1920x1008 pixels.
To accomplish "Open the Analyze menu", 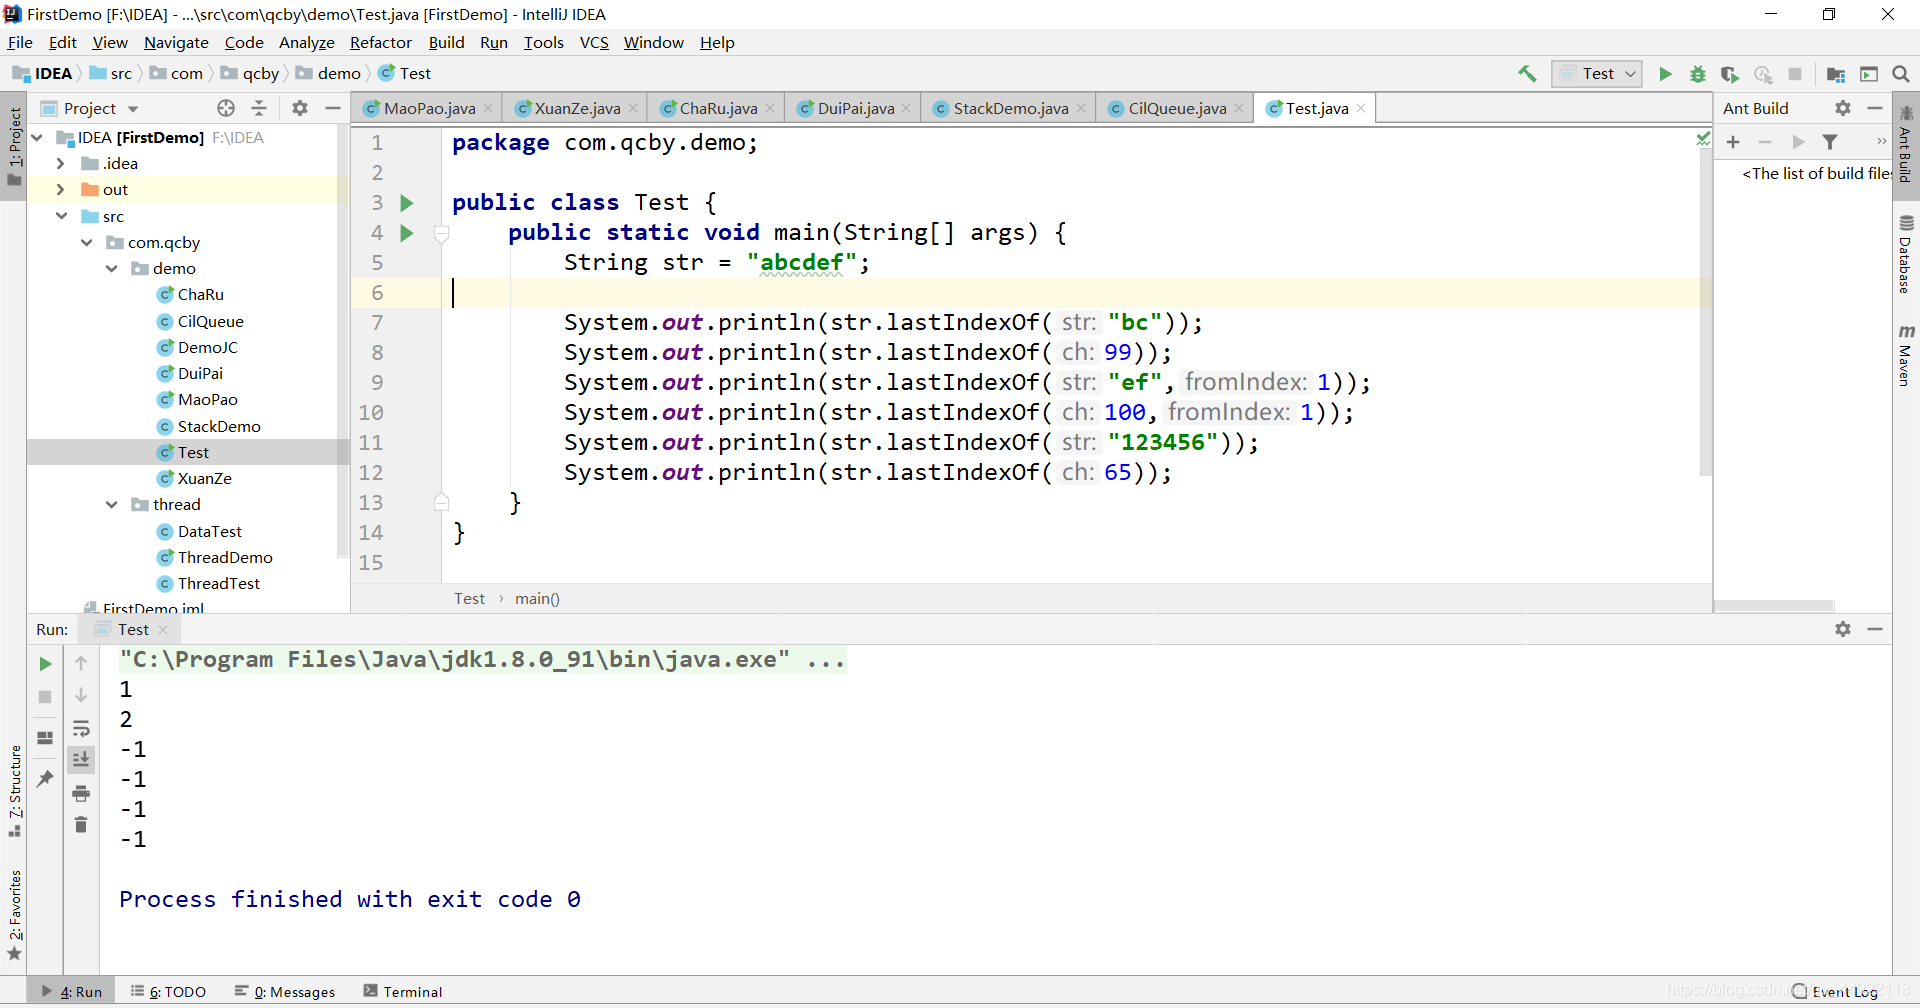I will [306, 42].
